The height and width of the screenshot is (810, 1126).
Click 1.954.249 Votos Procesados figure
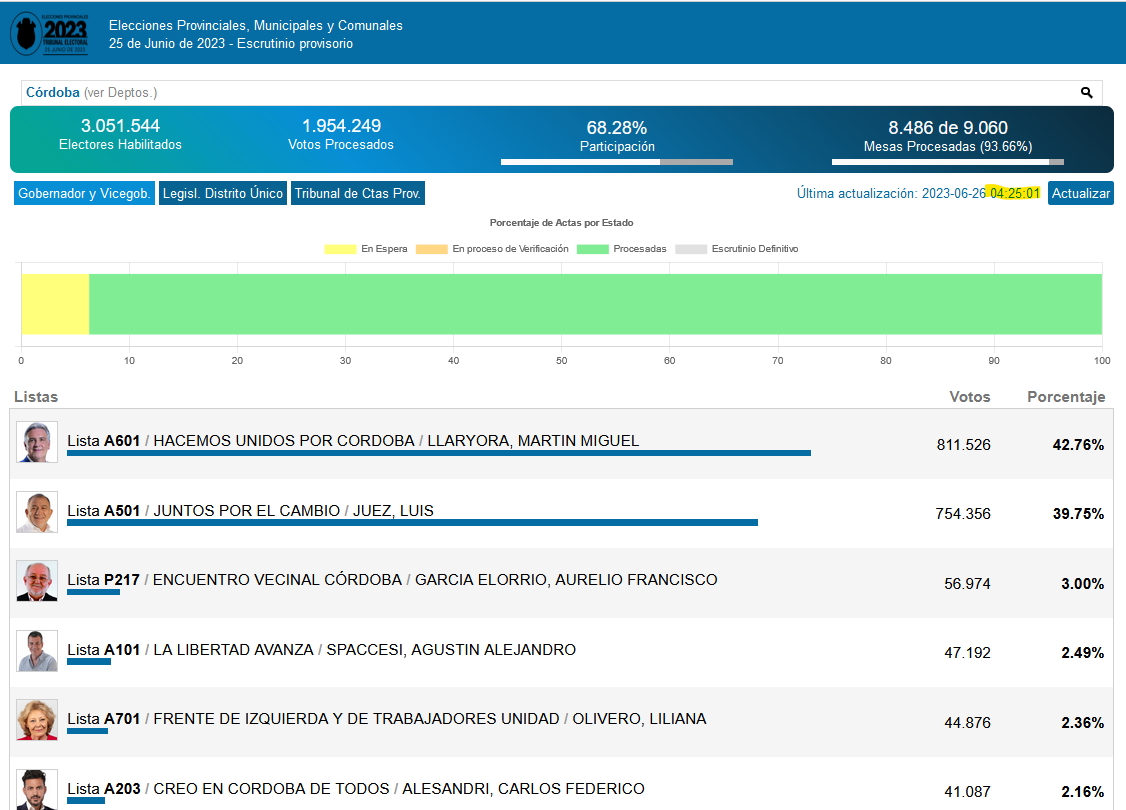pos(341,126)
